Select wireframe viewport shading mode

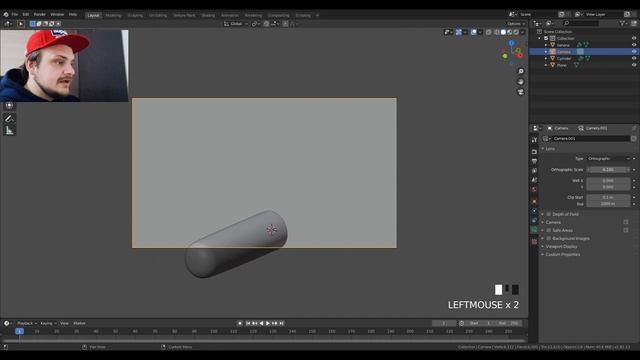click(497, 32)
